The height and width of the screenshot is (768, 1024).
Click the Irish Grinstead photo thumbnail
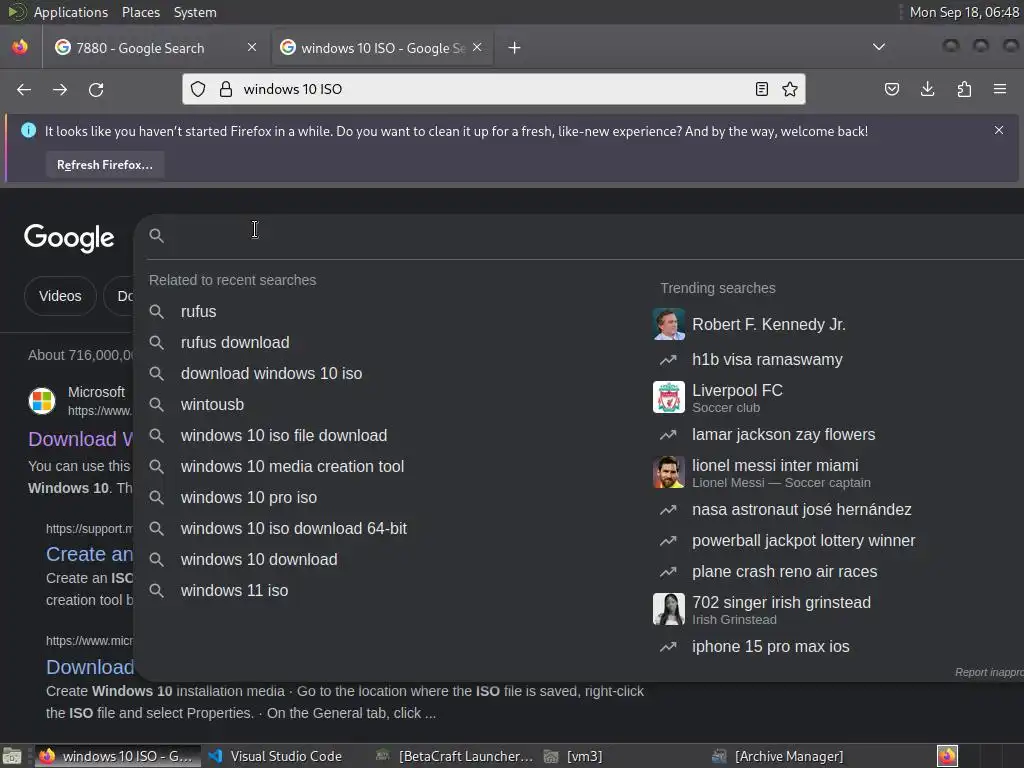coord(669,609)
